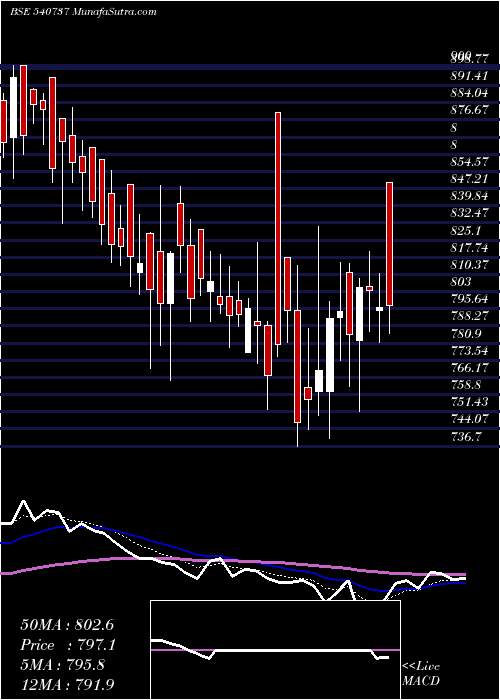Click the '50MA : 802.6' readout
This screenshot has width=500, height=700.
(x=69, y=625)
